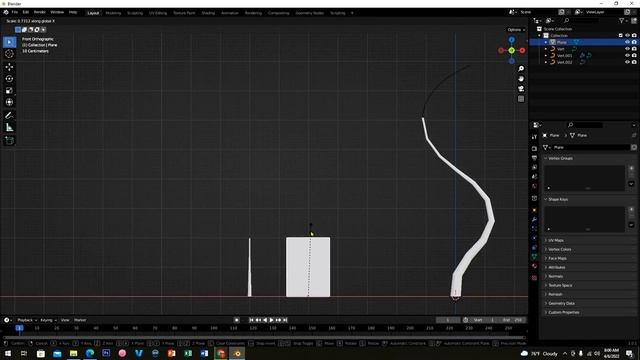Open the timeline Keying menu
Image resolution: width=640 pixels, height=360 pixels.
coord(48,320)
